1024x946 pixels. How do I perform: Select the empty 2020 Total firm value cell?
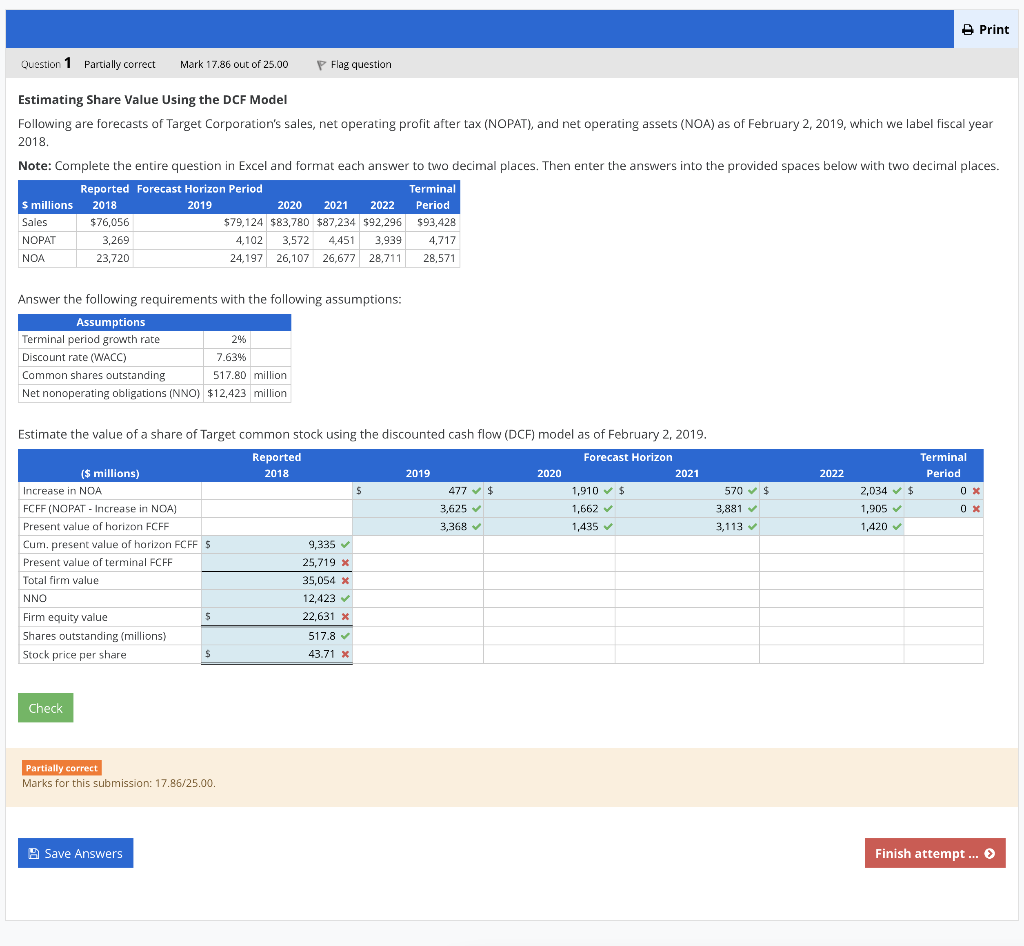pos(548,580)
